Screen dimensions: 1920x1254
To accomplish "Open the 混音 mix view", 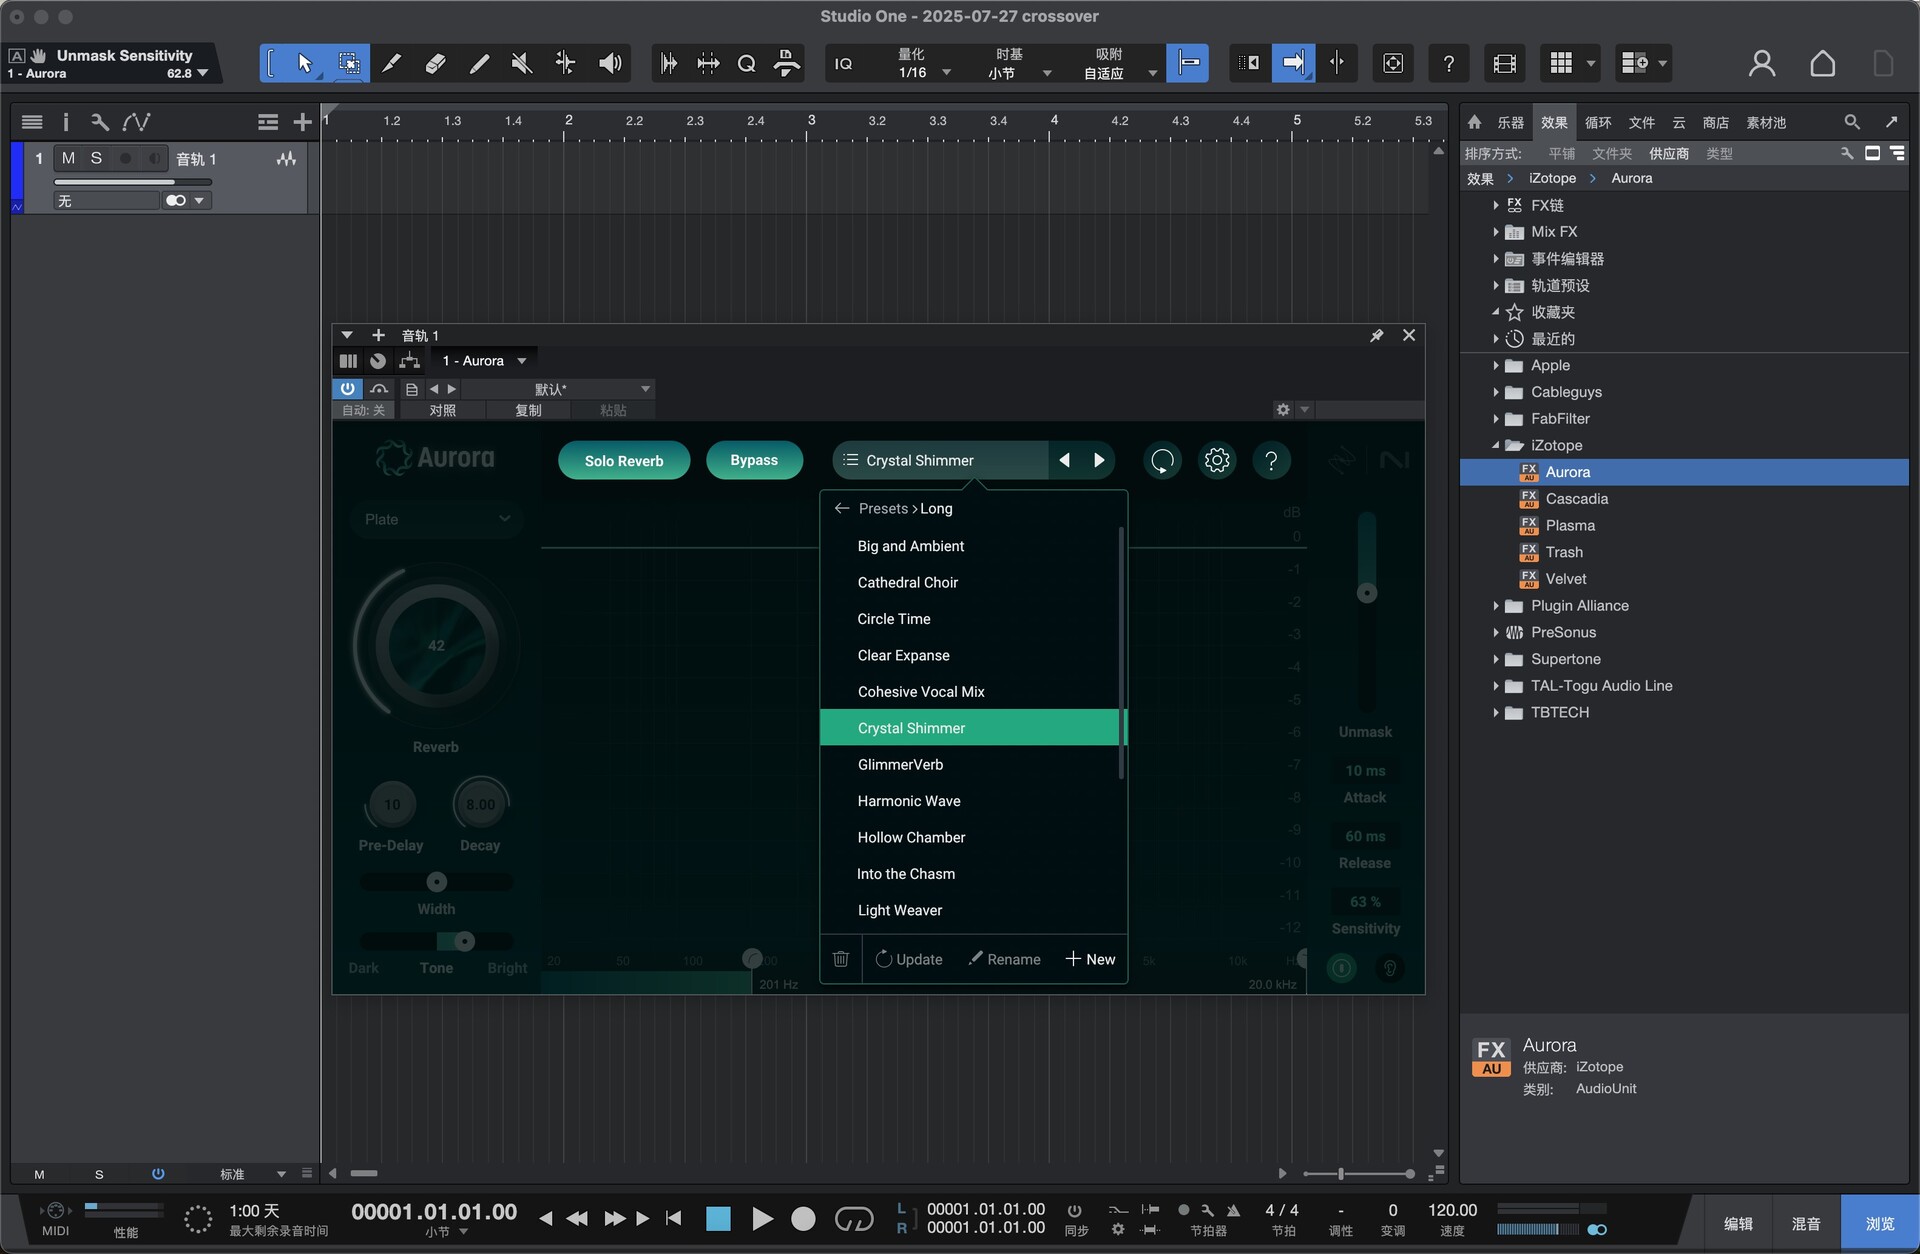I will pos(1806,1223).
